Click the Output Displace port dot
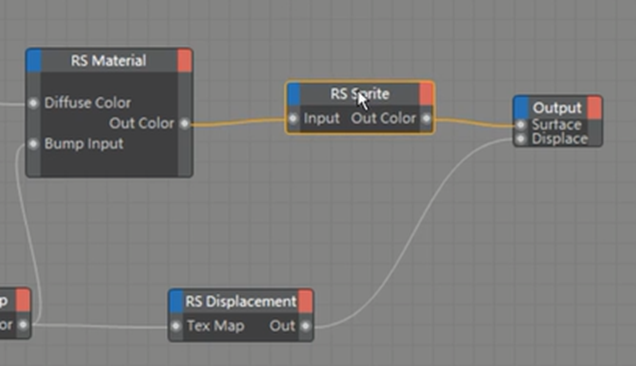636x366 pixels. (521, 139)
